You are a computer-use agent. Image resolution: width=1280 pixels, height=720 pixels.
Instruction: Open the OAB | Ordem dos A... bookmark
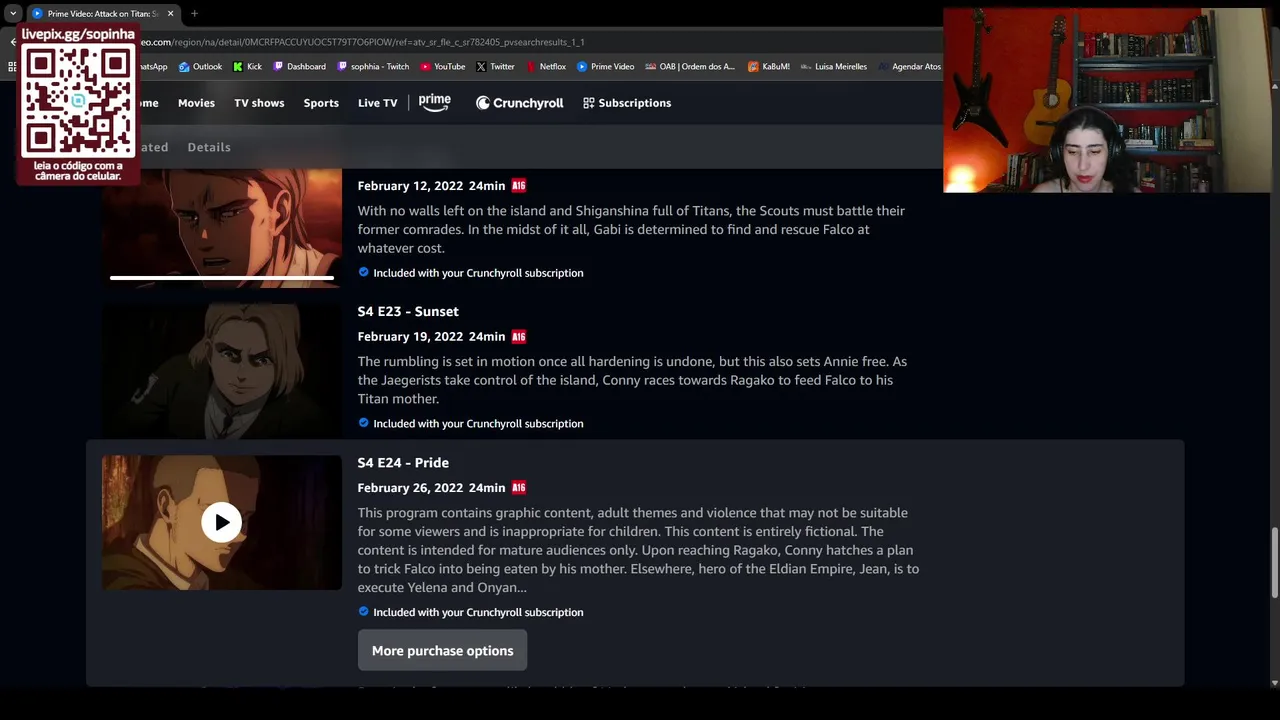(690, 67)
